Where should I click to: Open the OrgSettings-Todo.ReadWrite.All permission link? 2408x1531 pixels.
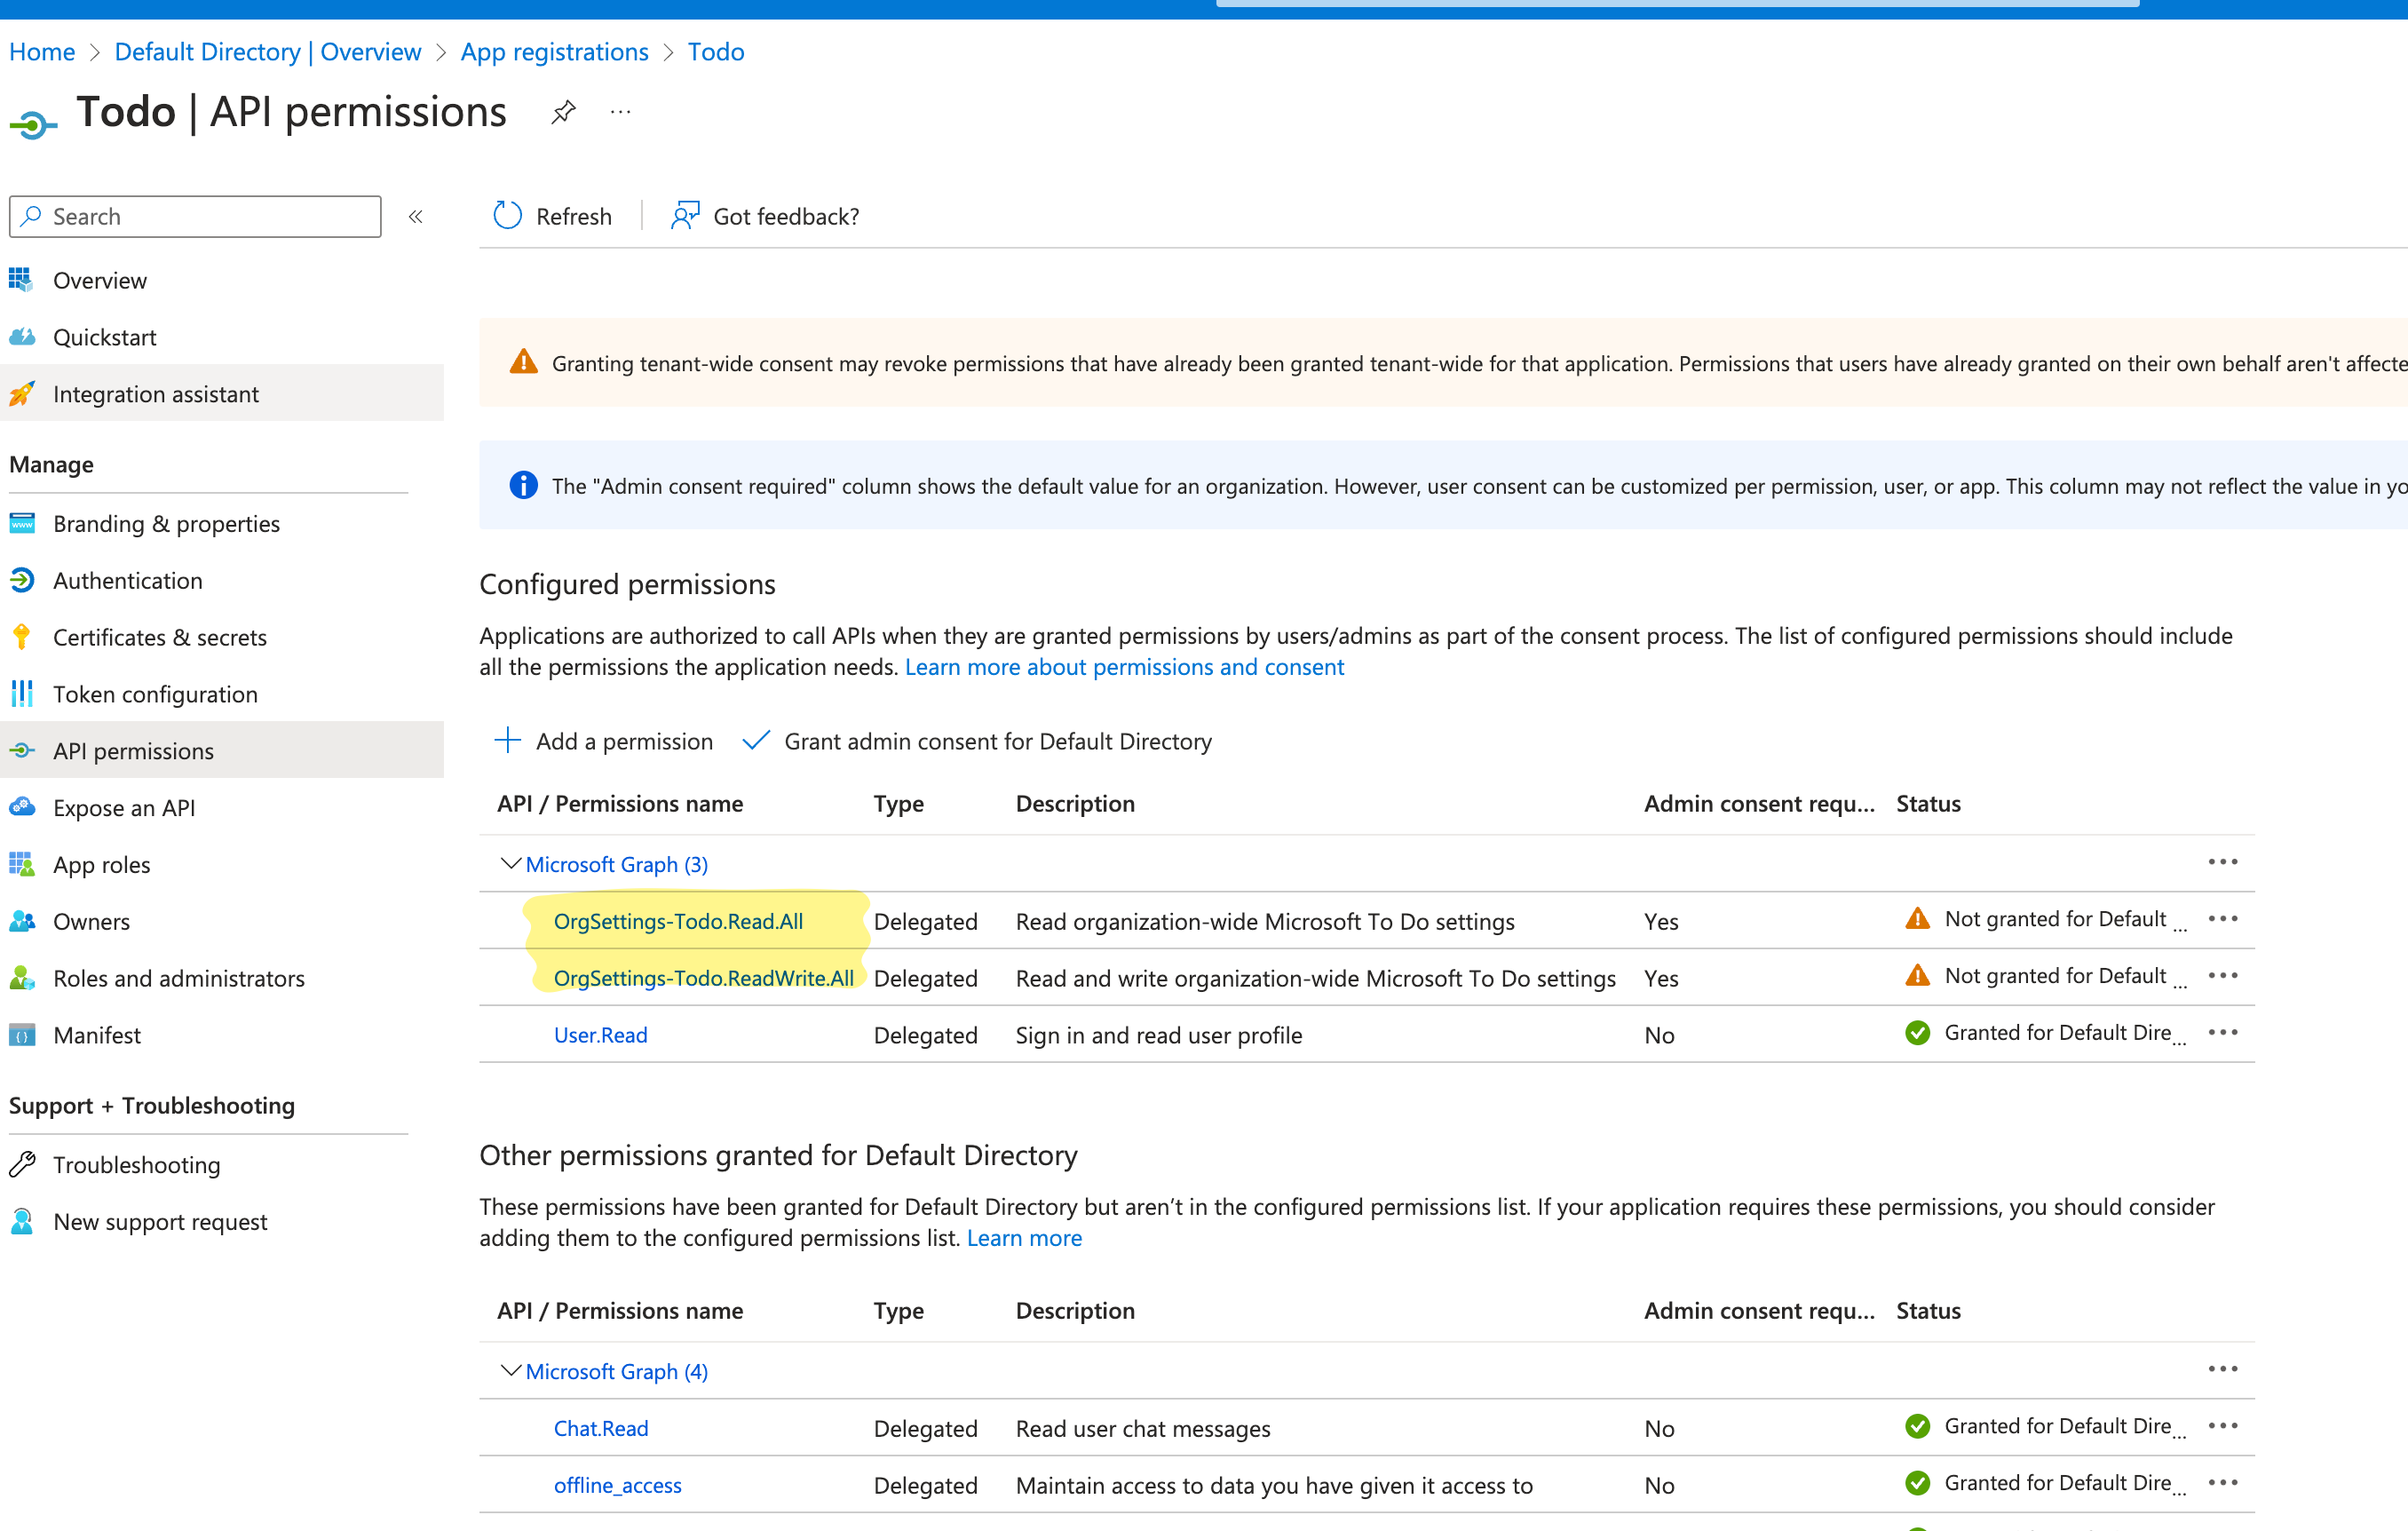click(x=703, y=978)
